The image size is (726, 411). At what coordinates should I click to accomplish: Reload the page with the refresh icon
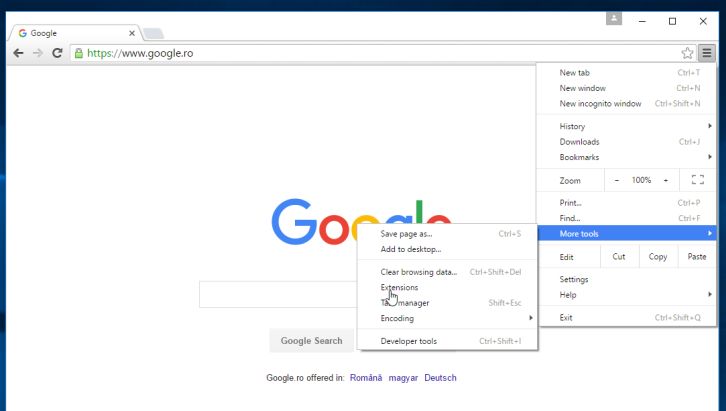57,53
